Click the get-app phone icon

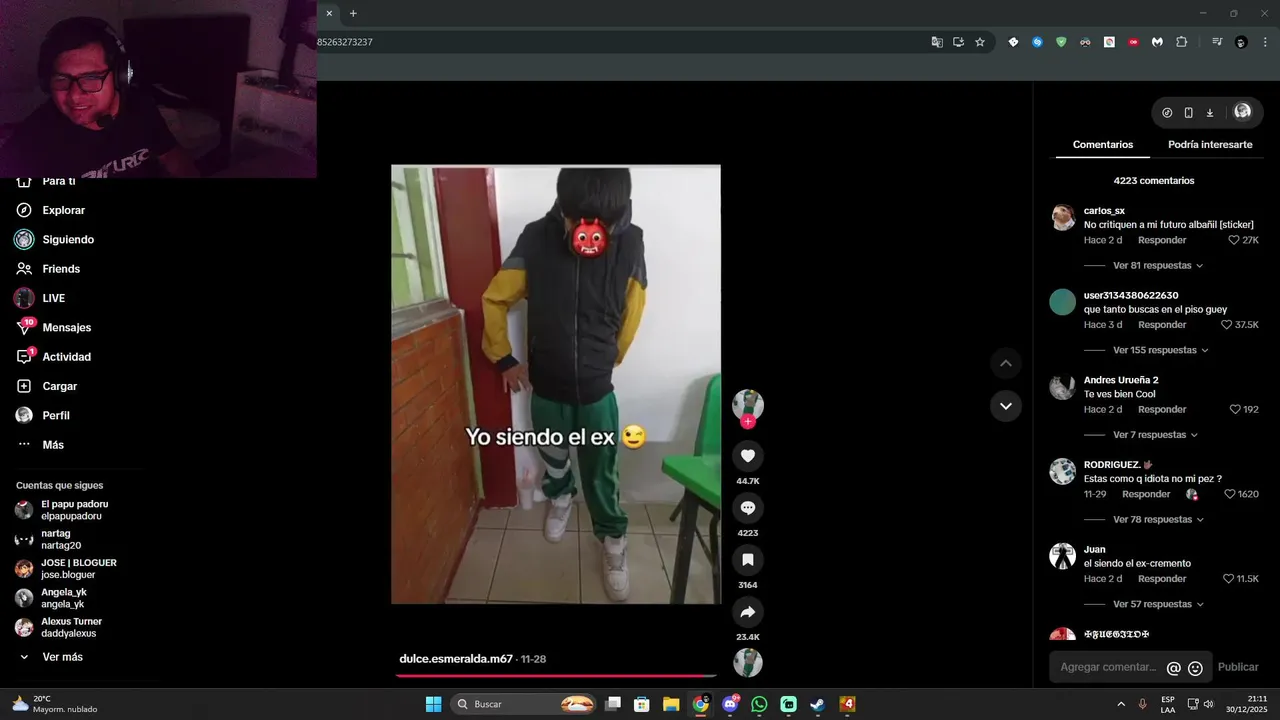[1188, 113]
